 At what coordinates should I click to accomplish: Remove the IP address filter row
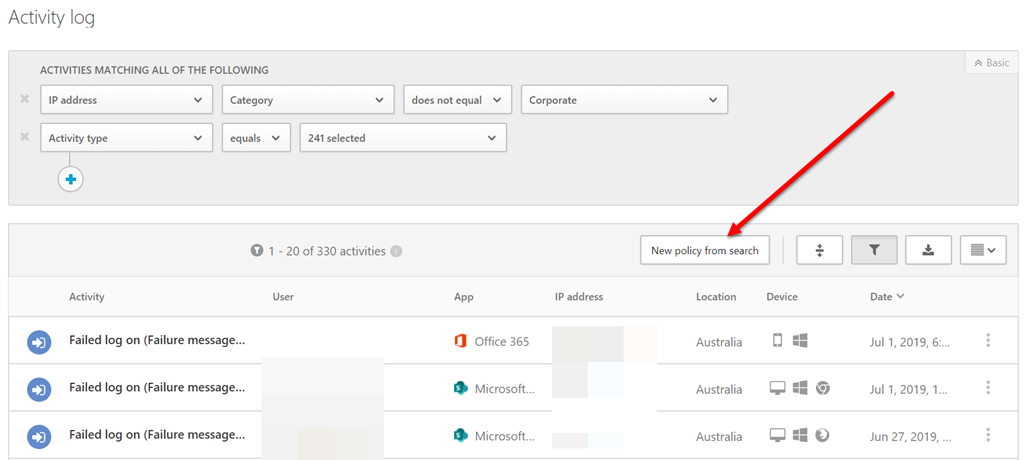pos(24,99)
